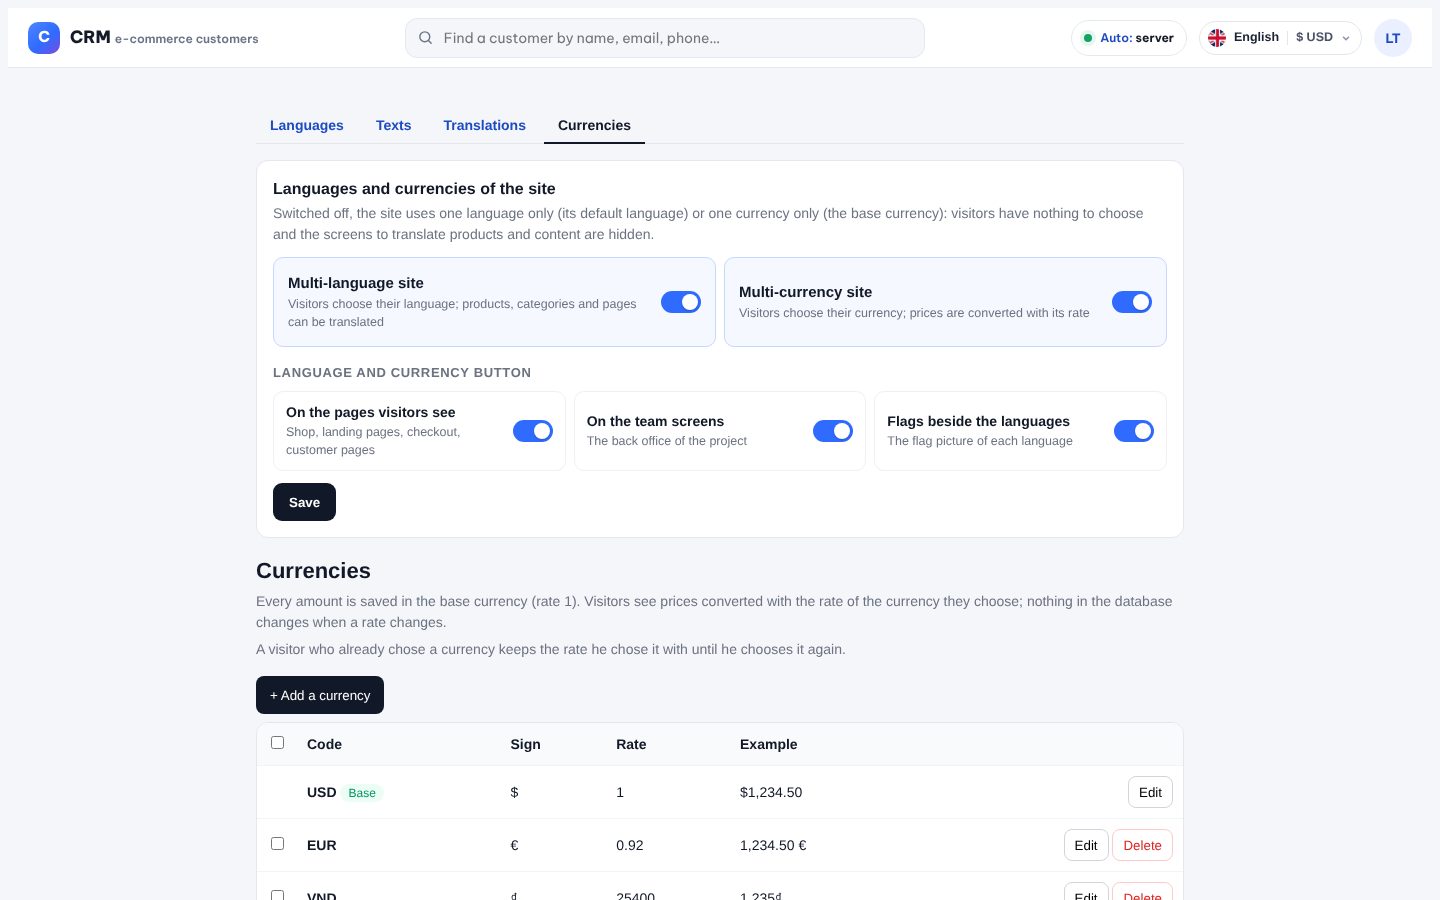Click the large Currencies section heading
This screenshot has height=900, width=1440.
(313, 571)
